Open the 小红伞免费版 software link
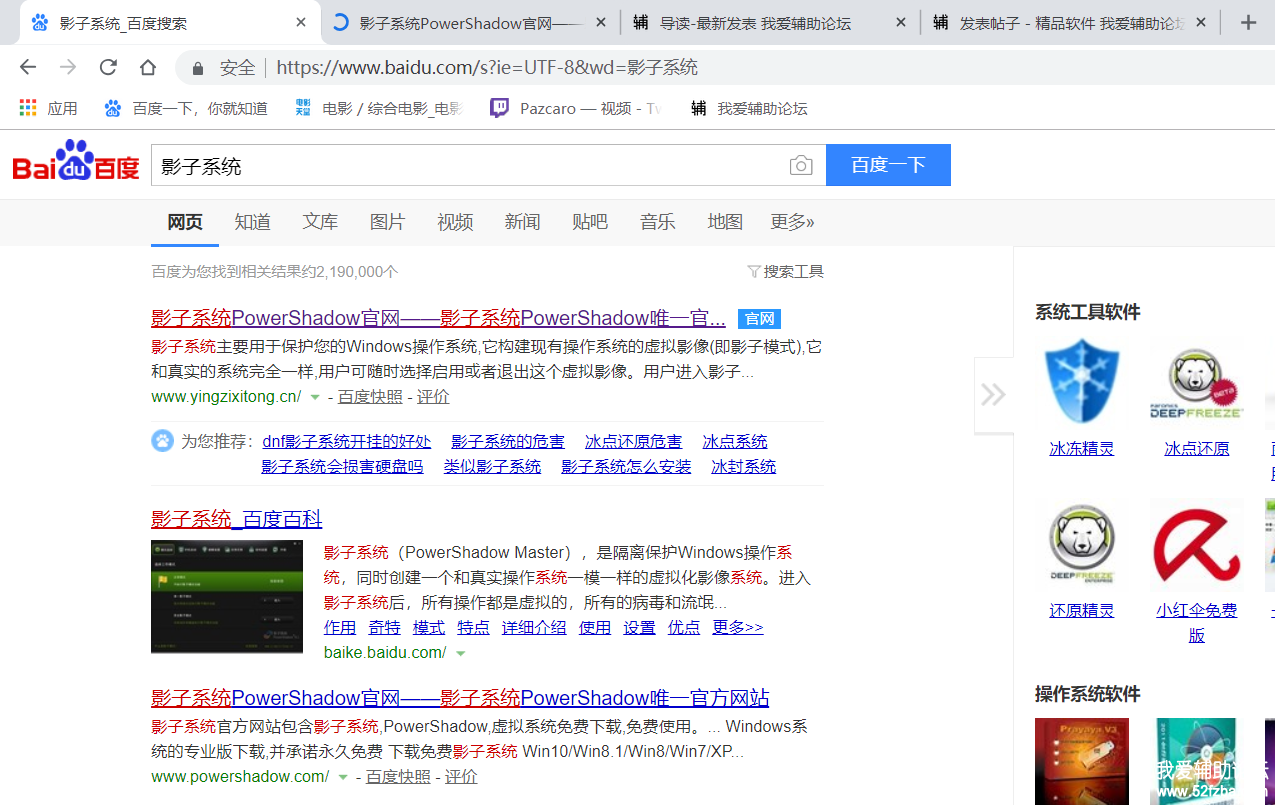Image resolution: width=1275 pixels, height=805 pixels. 1197,623
